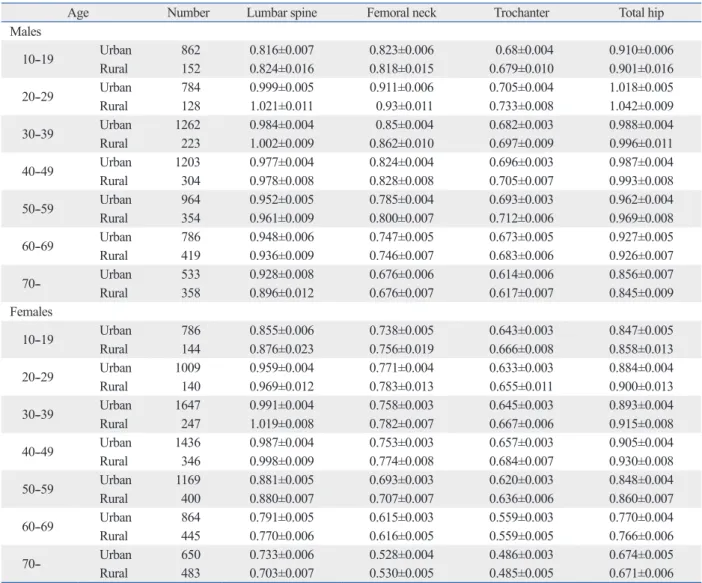This screenshot has width=702, height=583.
Task: Select the number value '304'
Action: click(x=191, y=181)
